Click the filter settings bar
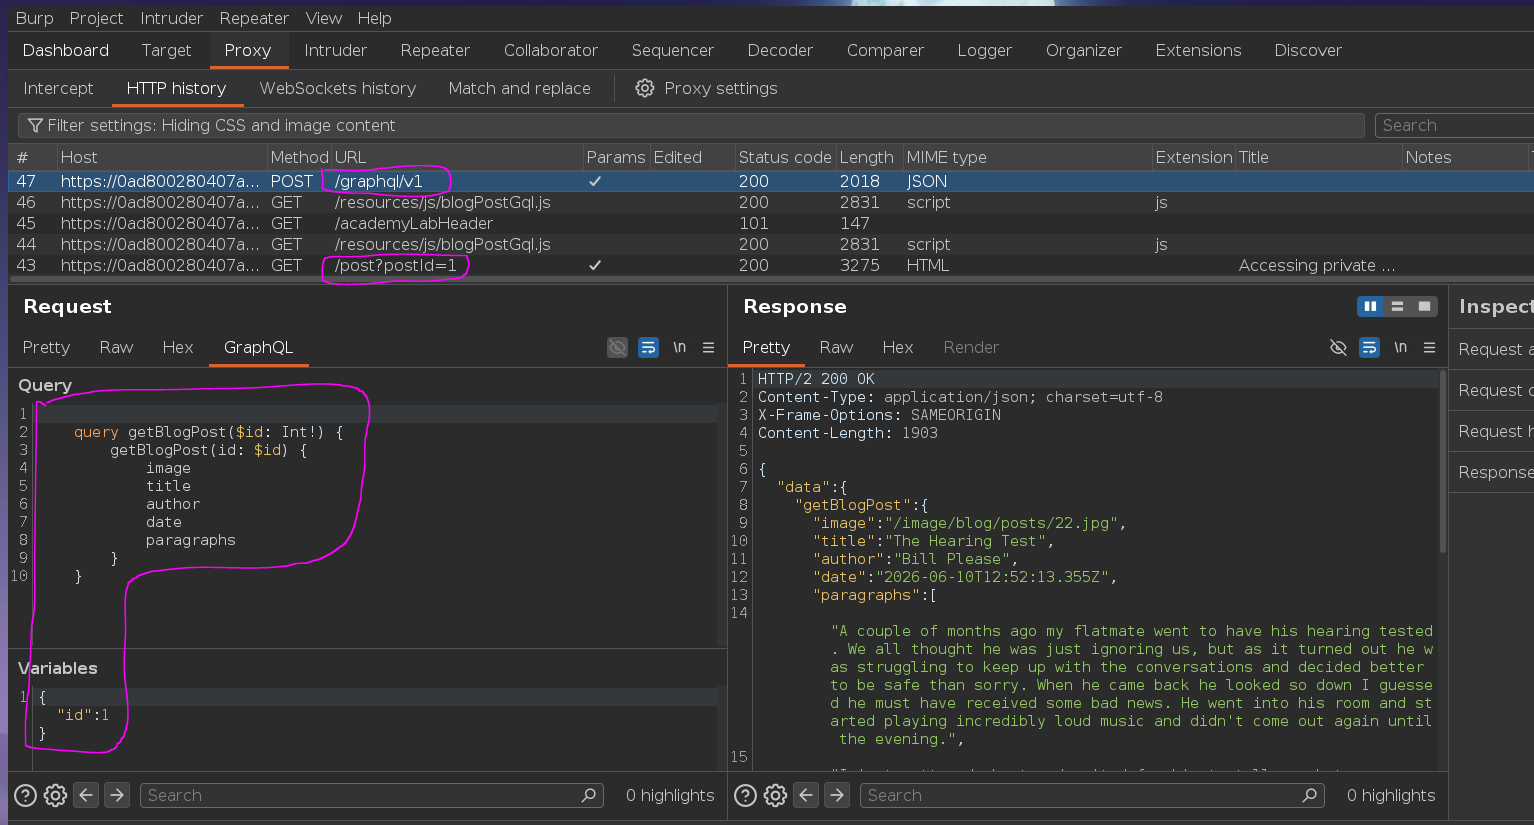The width and height of the screenshot is (1534, 825). click(691, 125)
